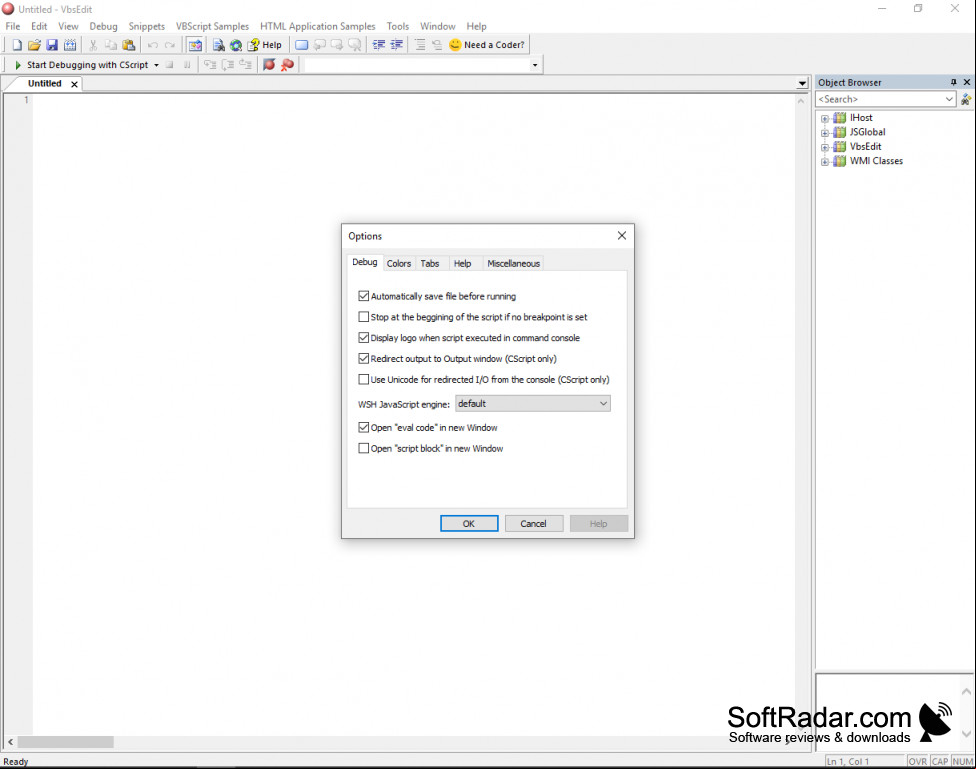Click the Step Out debug icon
The height and width of the screenshot is (769, 976).
coord(245,65)
